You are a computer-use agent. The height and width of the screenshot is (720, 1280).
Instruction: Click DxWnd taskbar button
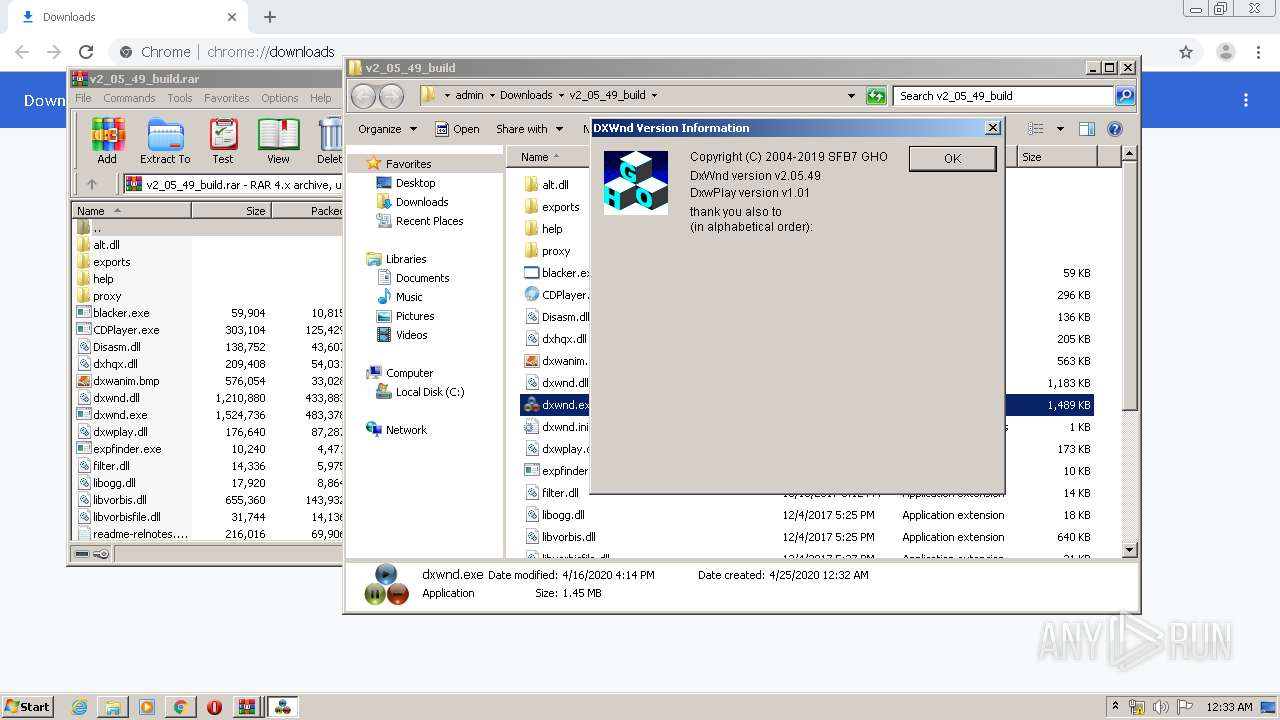point(283,707)
